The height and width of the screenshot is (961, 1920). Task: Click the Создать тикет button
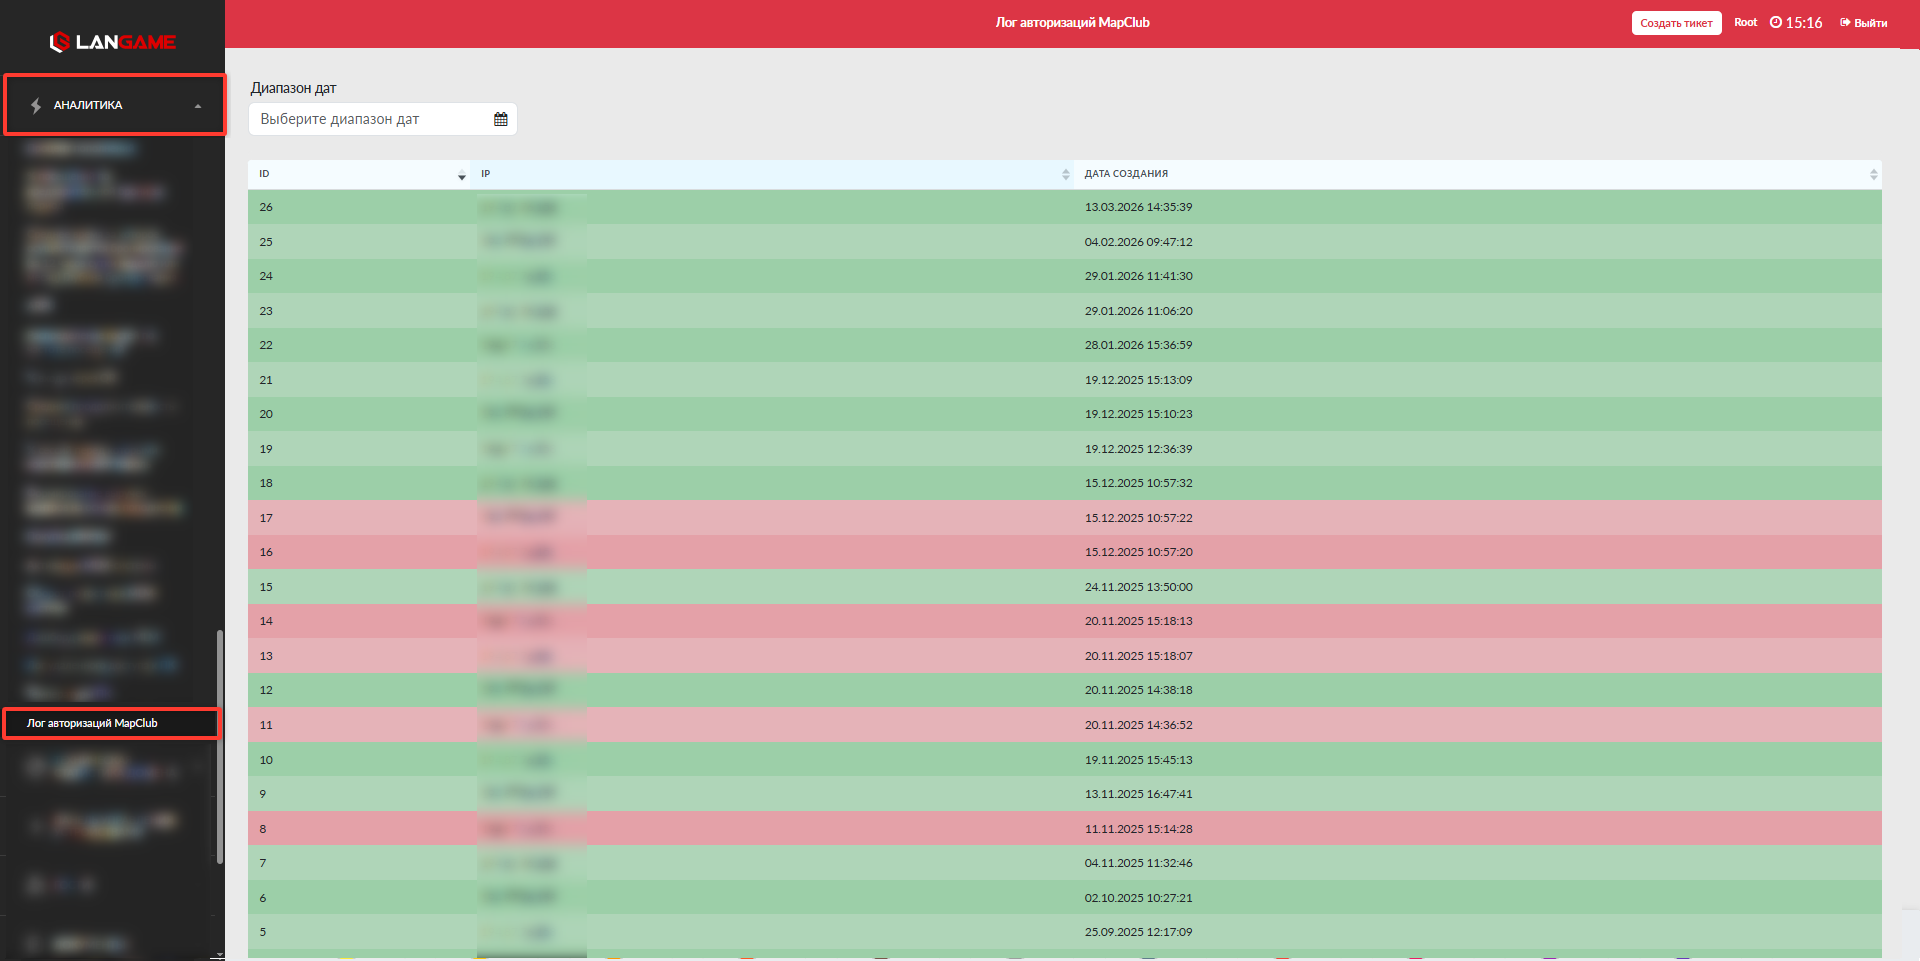1676,23
